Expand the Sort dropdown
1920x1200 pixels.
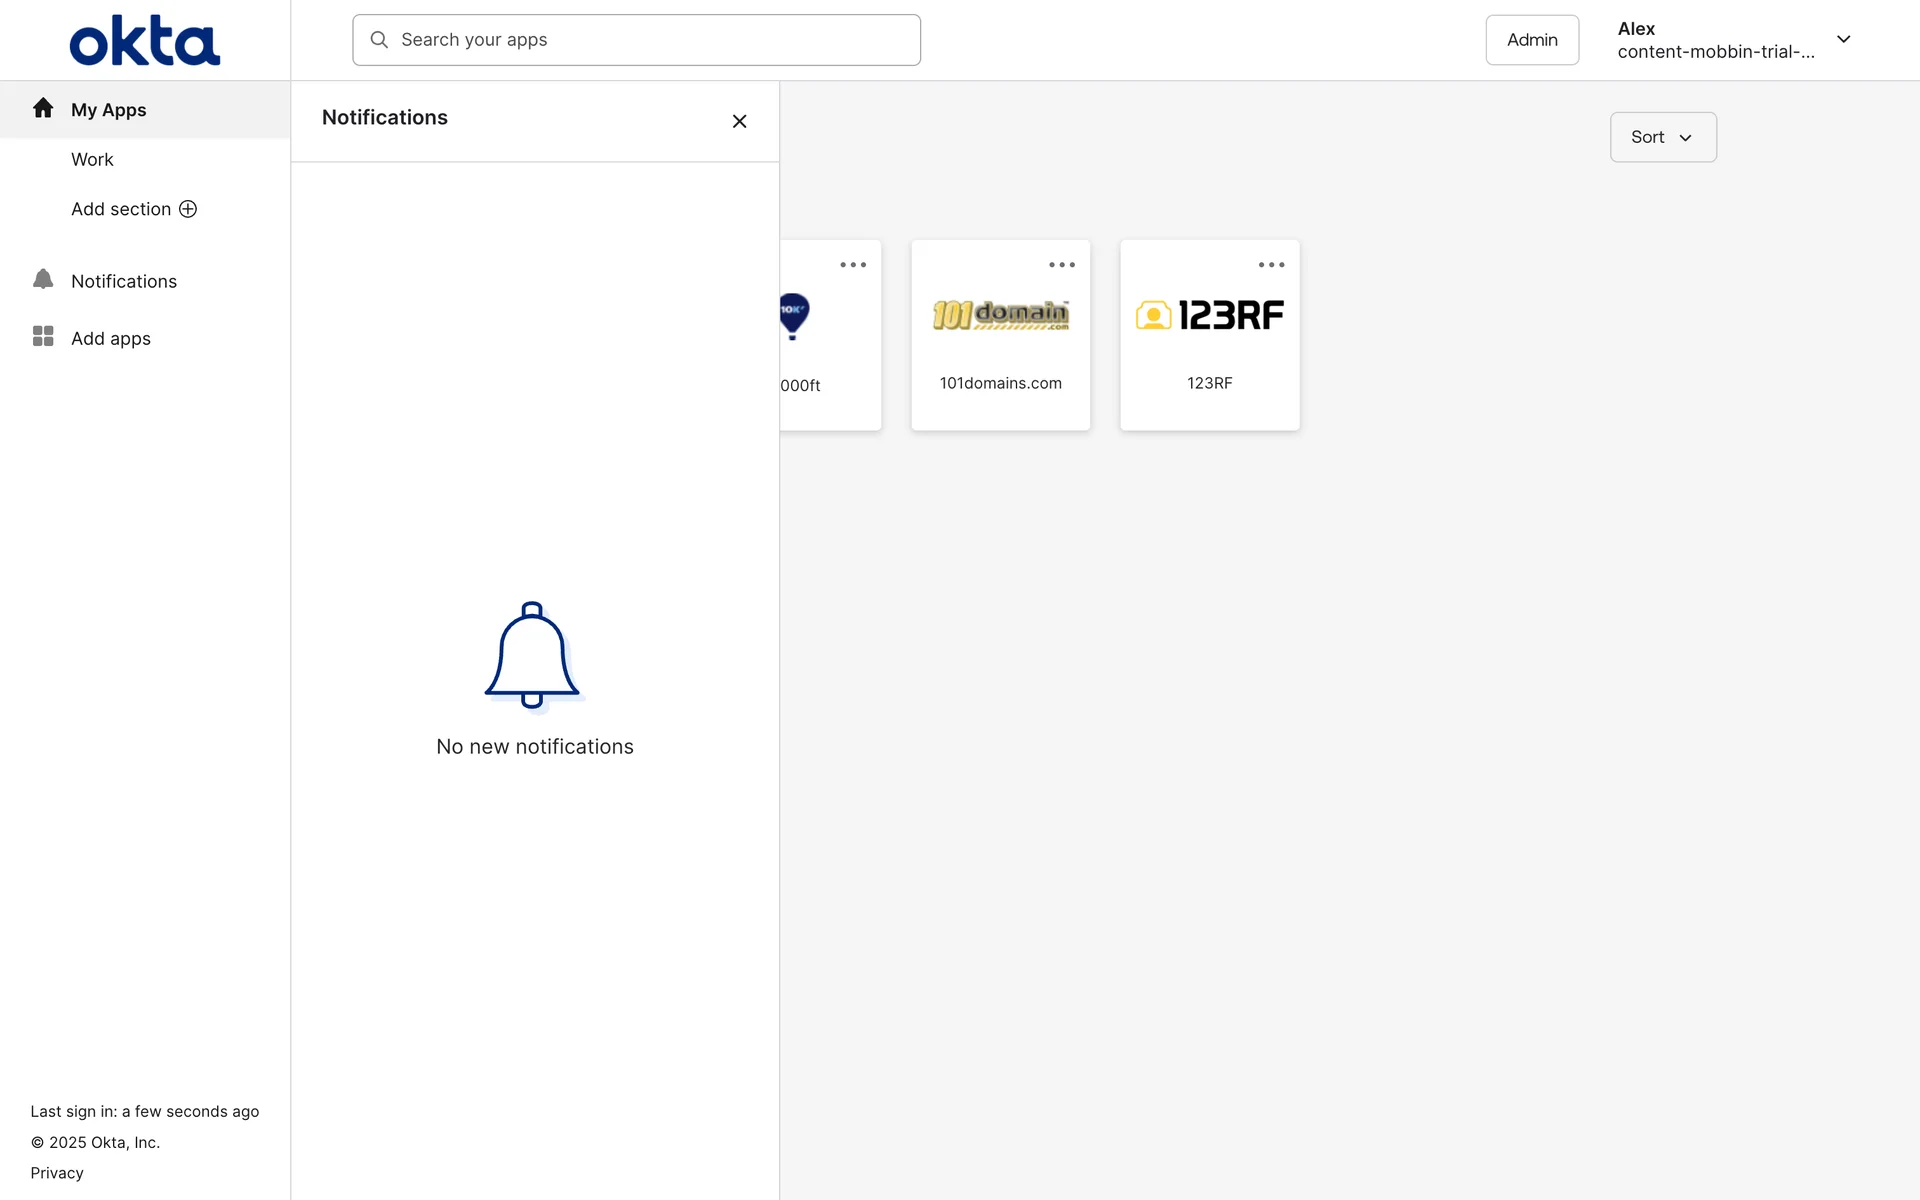[1662, 137]
